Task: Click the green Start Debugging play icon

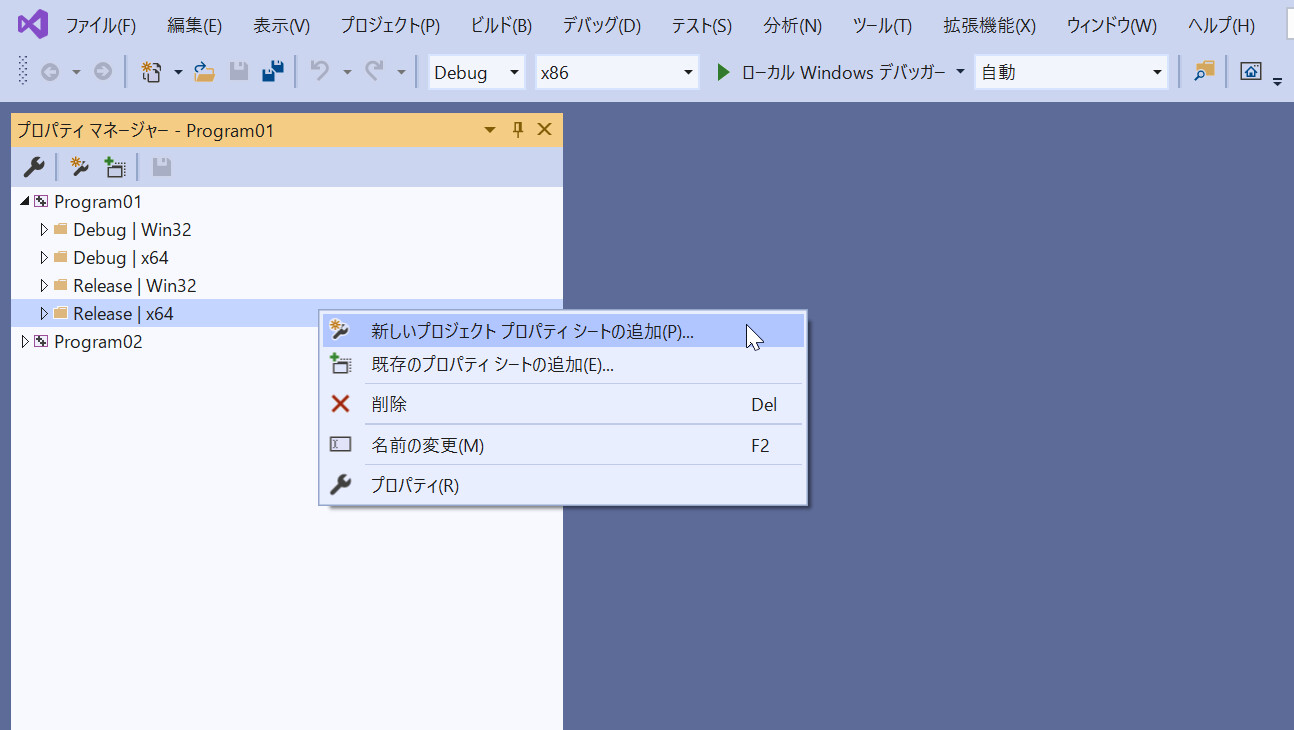Action: pyautogui.click(x=723, y=72)
